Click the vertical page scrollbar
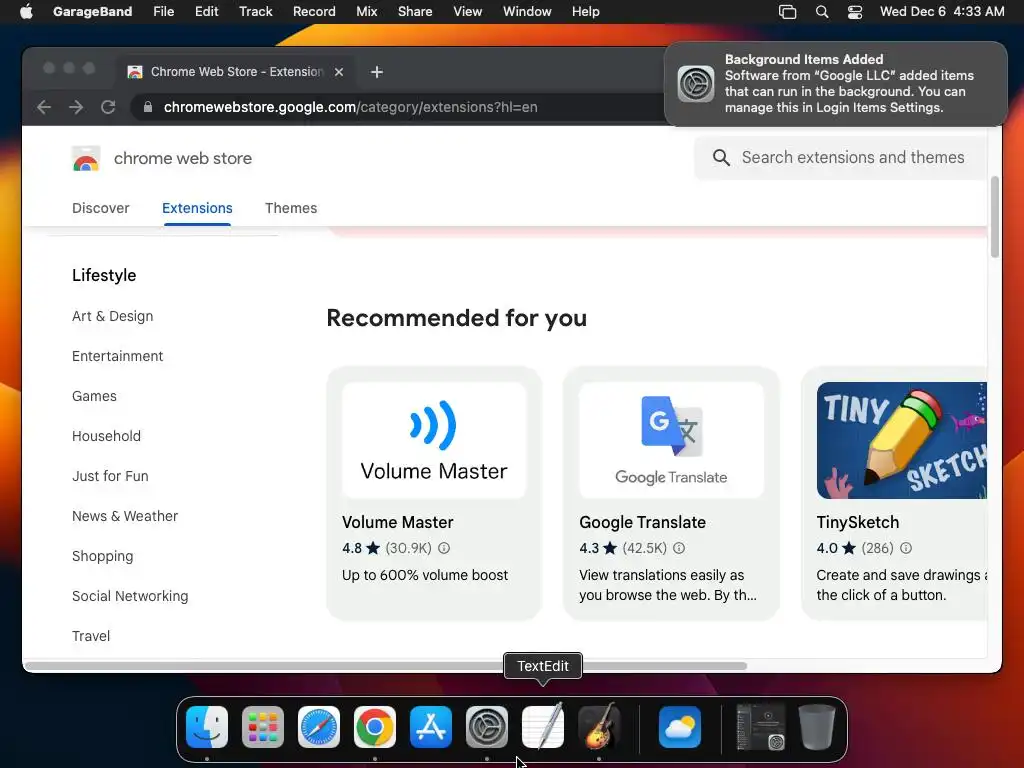The height and width of the screenshot is (768, 1024). 995,217
